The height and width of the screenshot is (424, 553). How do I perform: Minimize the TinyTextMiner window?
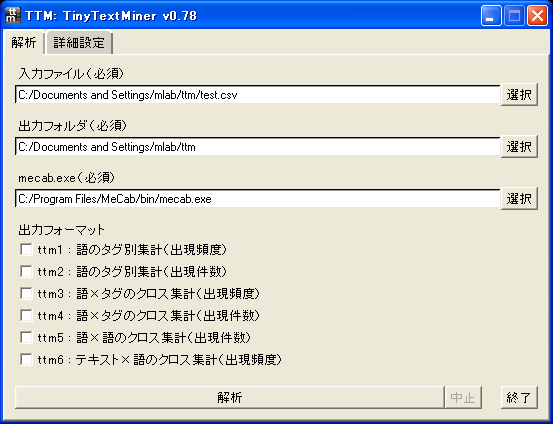pyautogui.click(x=491, y=16)
